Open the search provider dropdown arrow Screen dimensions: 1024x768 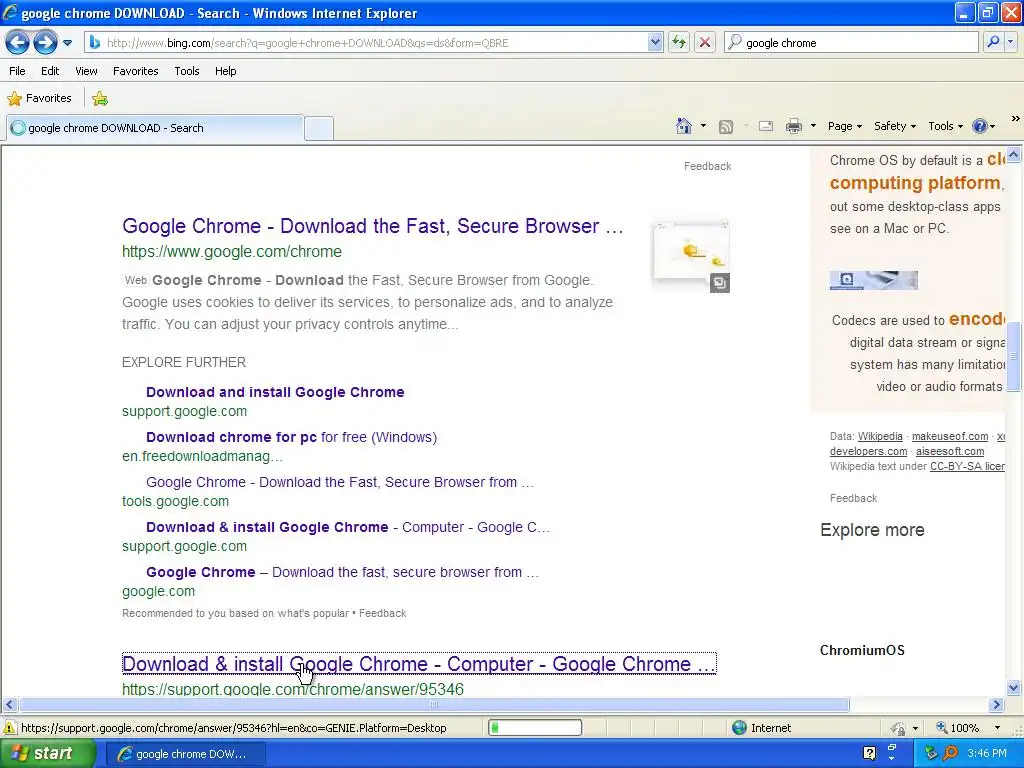[x=1010, y=43]
